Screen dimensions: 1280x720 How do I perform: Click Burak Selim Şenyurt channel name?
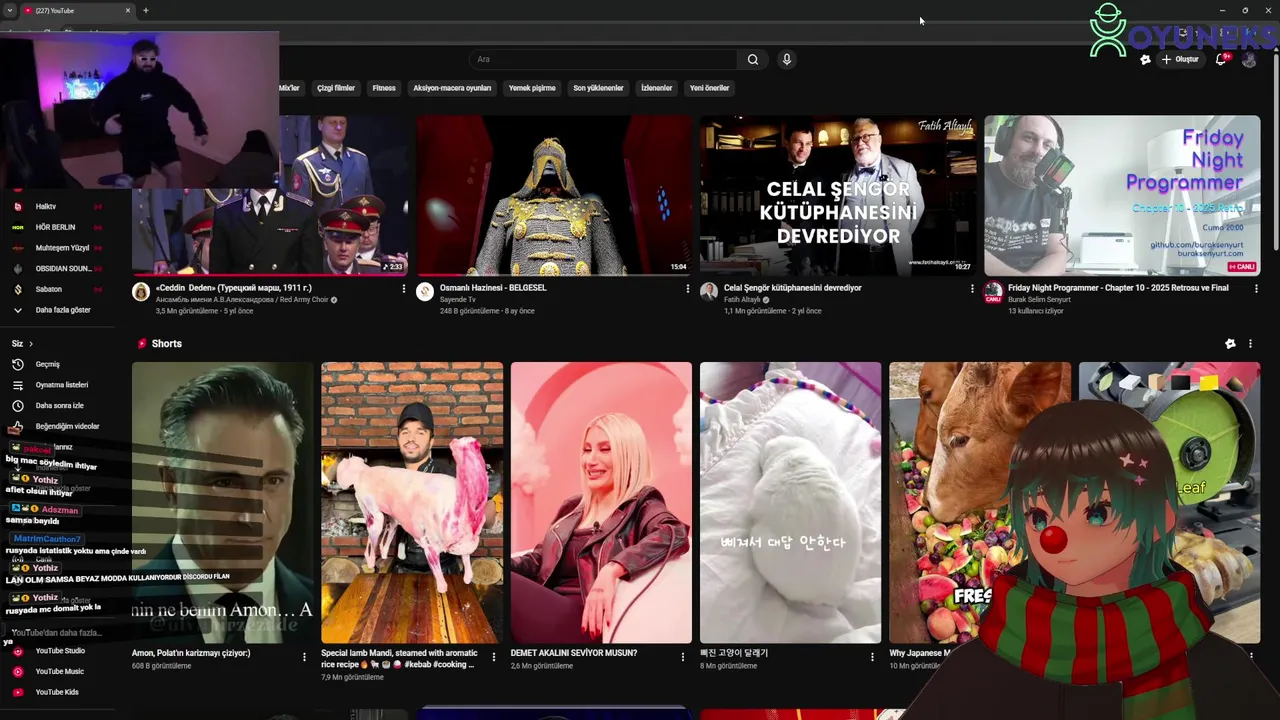pyautogui.click(x=1039, y=300)
